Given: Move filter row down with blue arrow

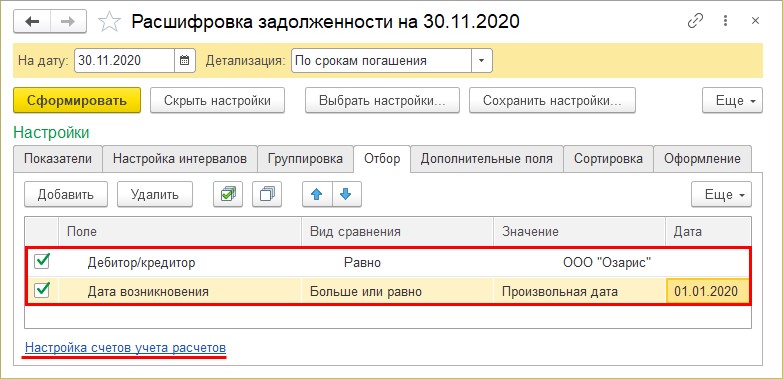Looking at the screenshot, I should (346, 194).
